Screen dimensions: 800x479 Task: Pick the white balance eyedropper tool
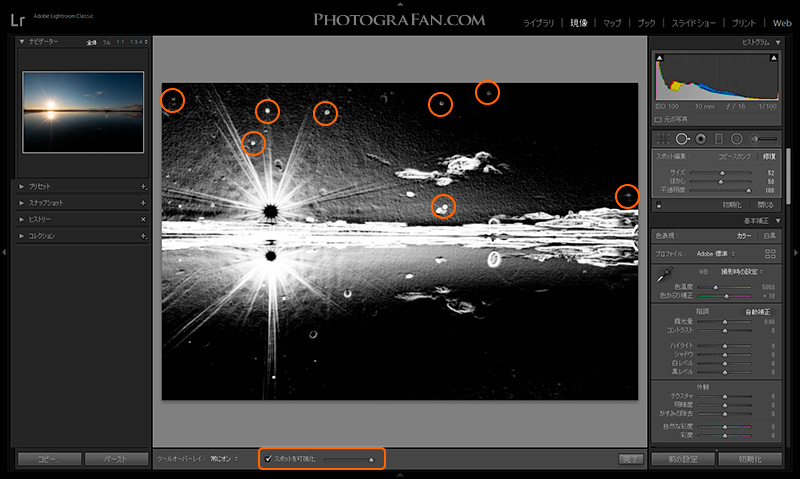click(x=664, y=274)
